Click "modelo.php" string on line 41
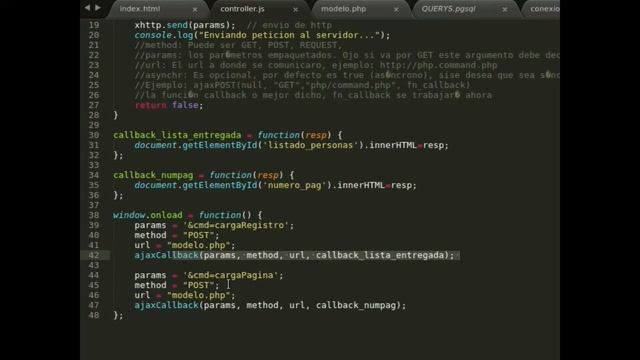This screenshot has width=640, height=360. pyautogui.click(x=199, y=245)
